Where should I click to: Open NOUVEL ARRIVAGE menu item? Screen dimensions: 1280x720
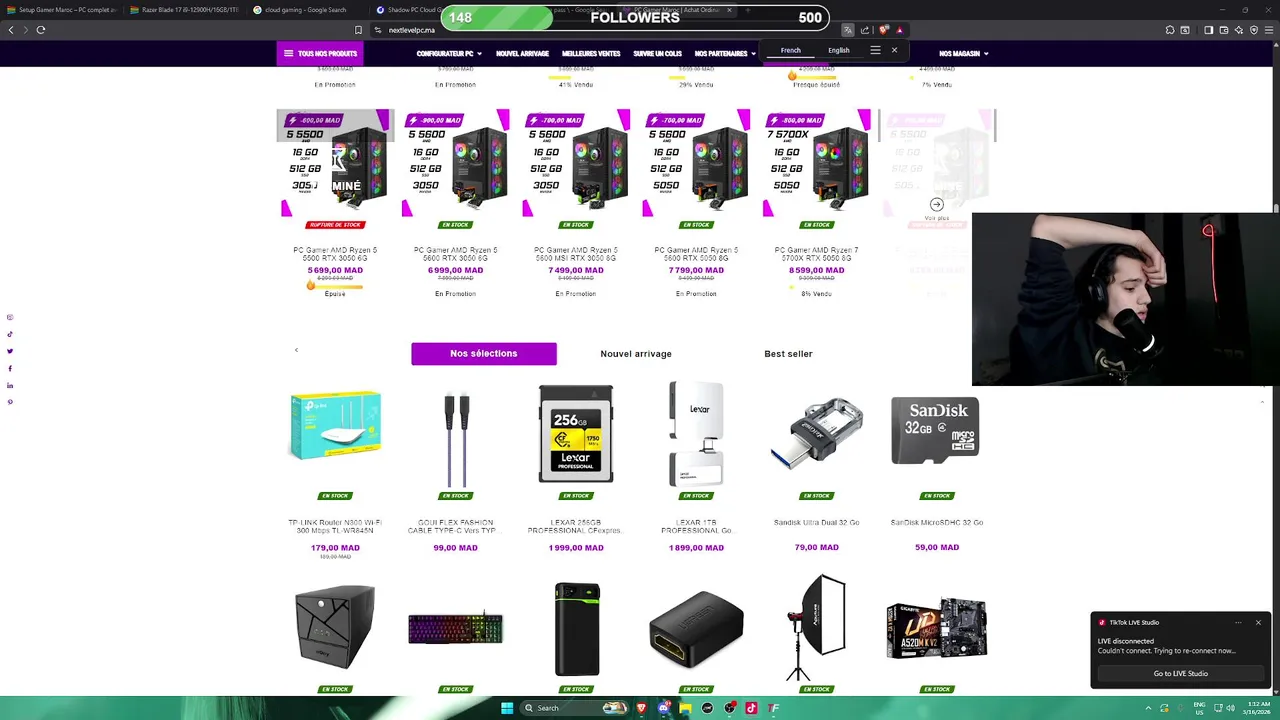(522, 53)
